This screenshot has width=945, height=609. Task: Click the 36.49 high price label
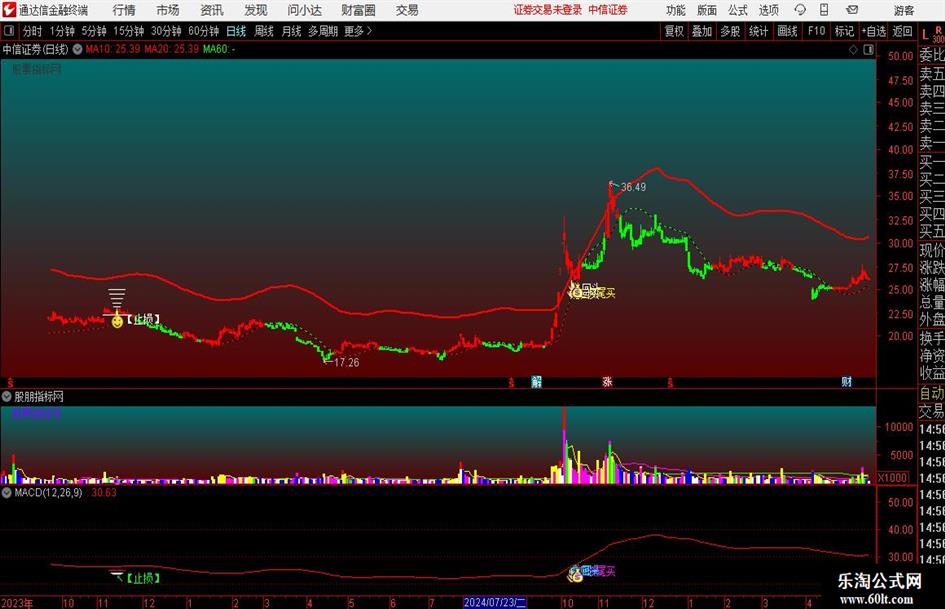click(633, 187)
